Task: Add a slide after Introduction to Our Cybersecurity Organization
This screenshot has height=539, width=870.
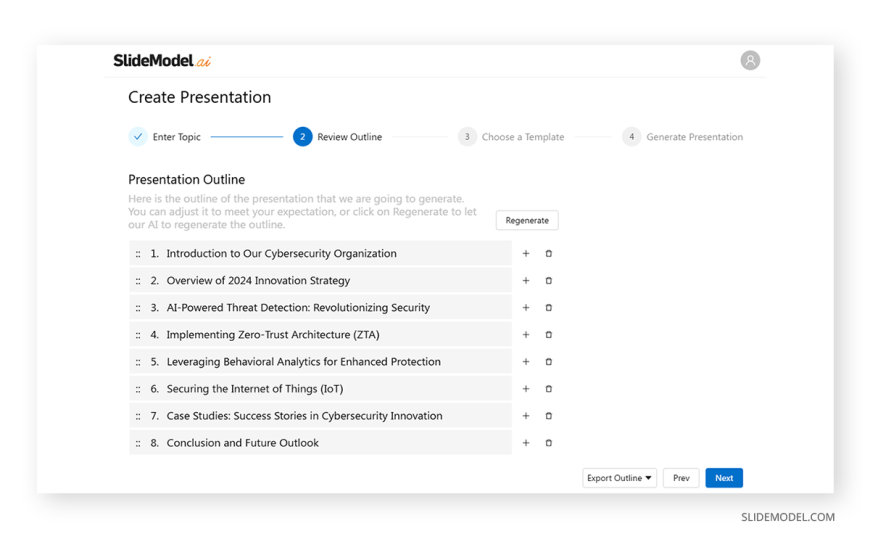Action: (526, 254)
